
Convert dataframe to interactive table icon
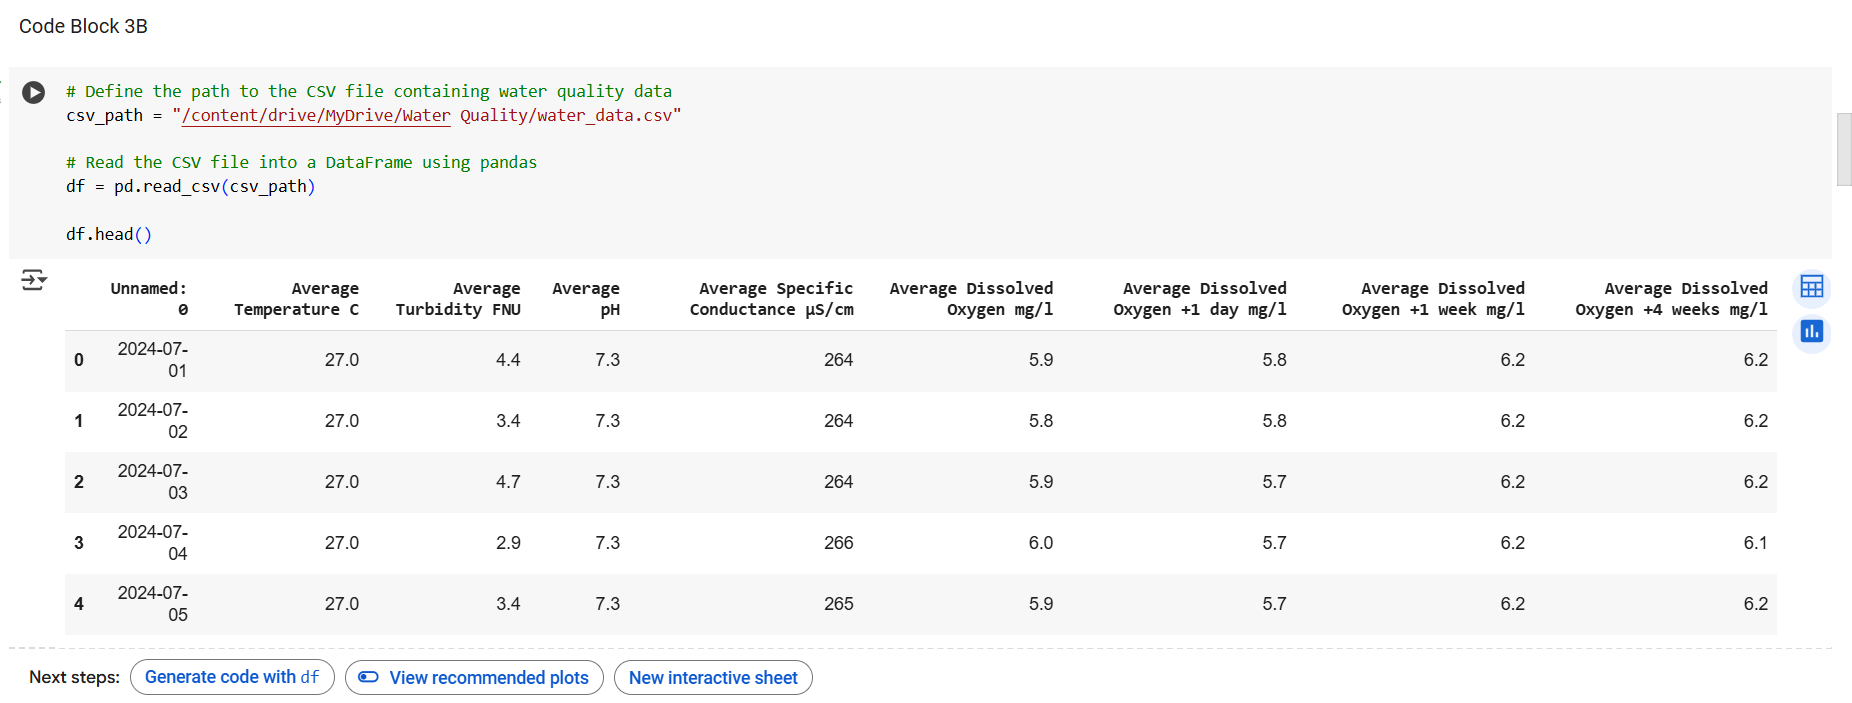pyautogui.click(x=1811, y=287)
